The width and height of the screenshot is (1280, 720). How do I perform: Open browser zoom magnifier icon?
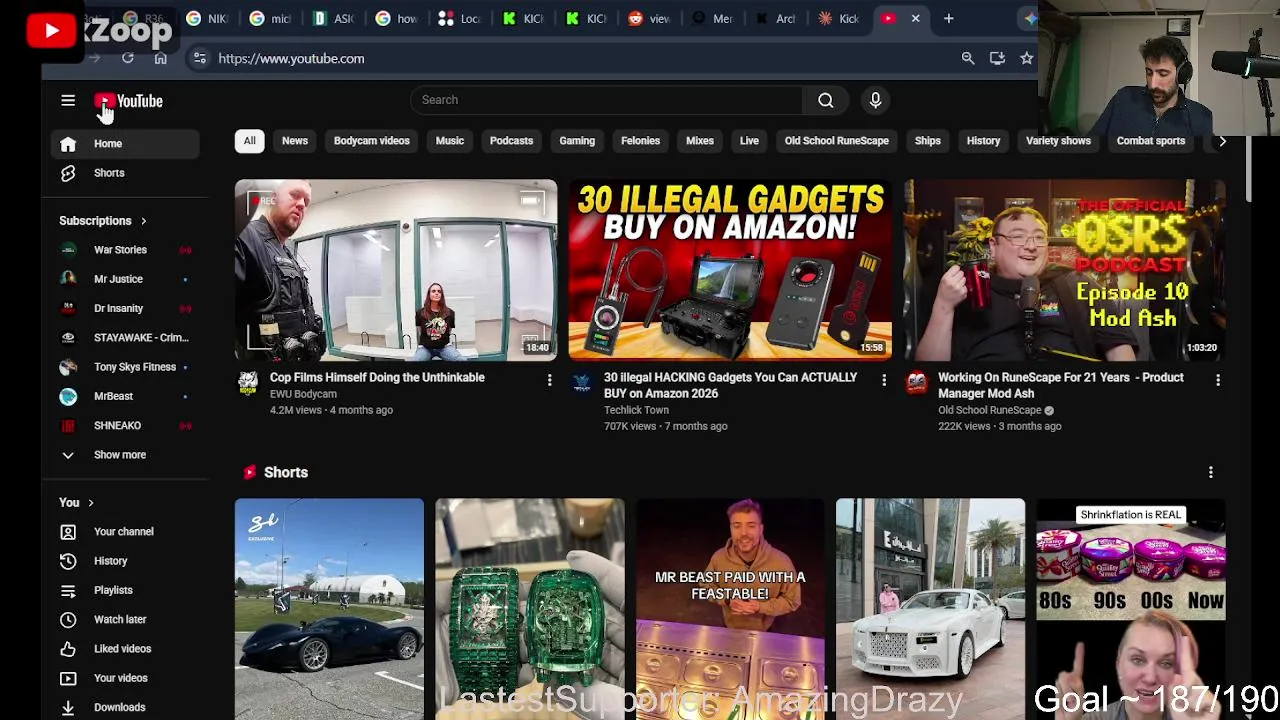pyautogui.click(x=968, y=59)
